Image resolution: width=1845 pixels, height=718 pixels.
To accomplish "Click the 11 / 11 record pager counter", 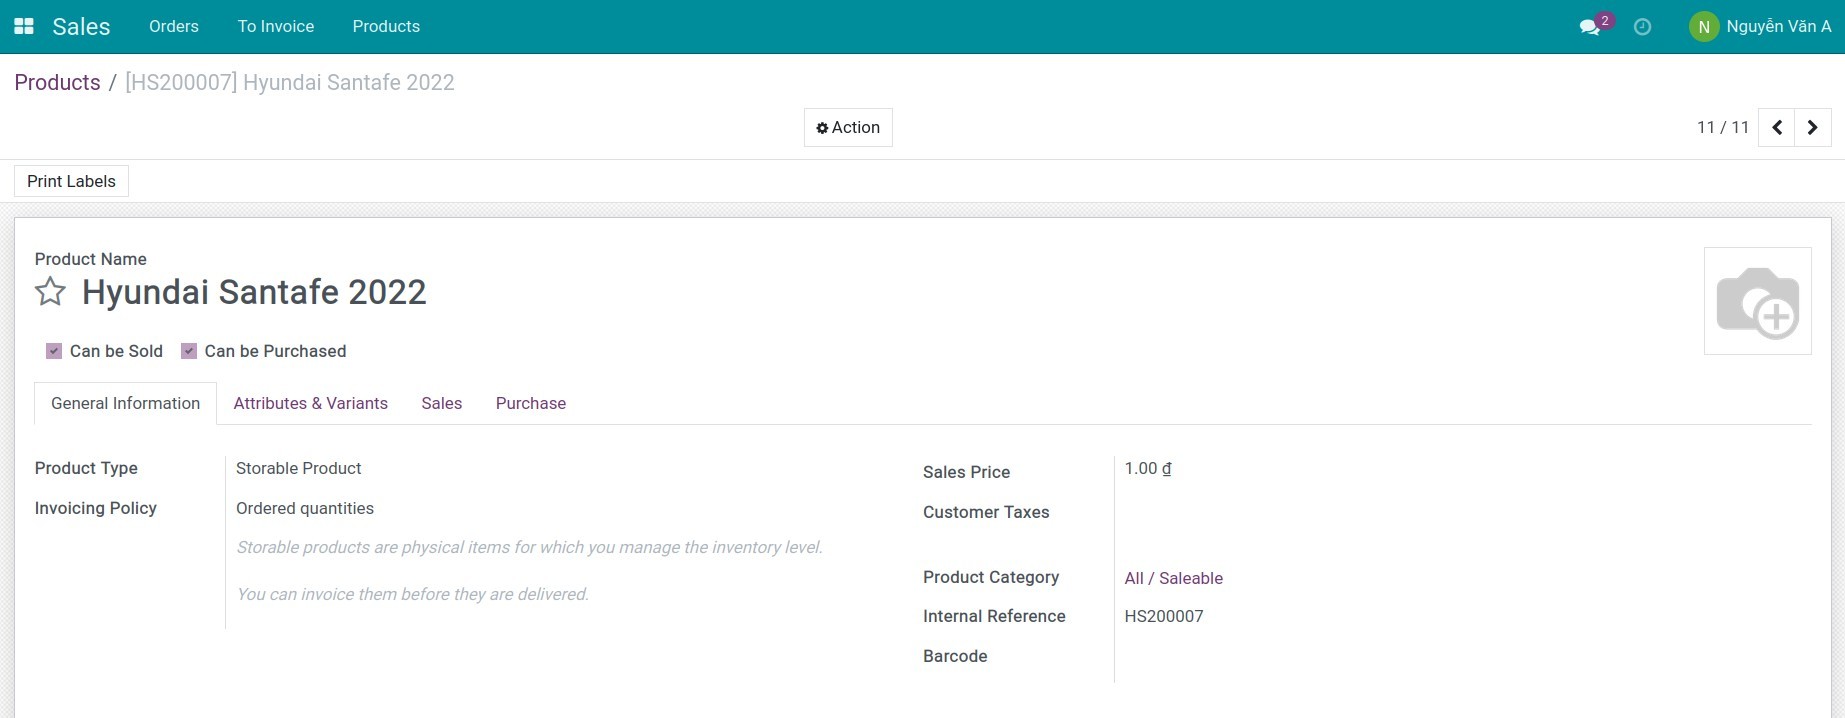I will (x=1722, y=128).
